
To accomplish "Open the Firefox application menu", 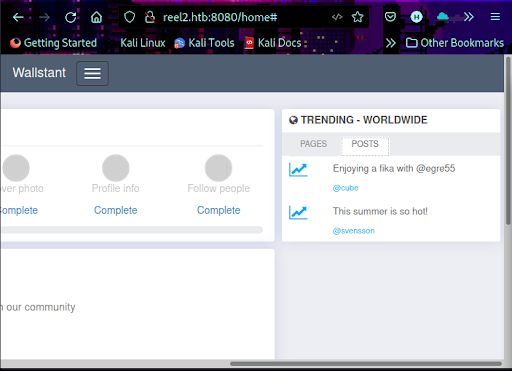I will [x=495, y=17].
